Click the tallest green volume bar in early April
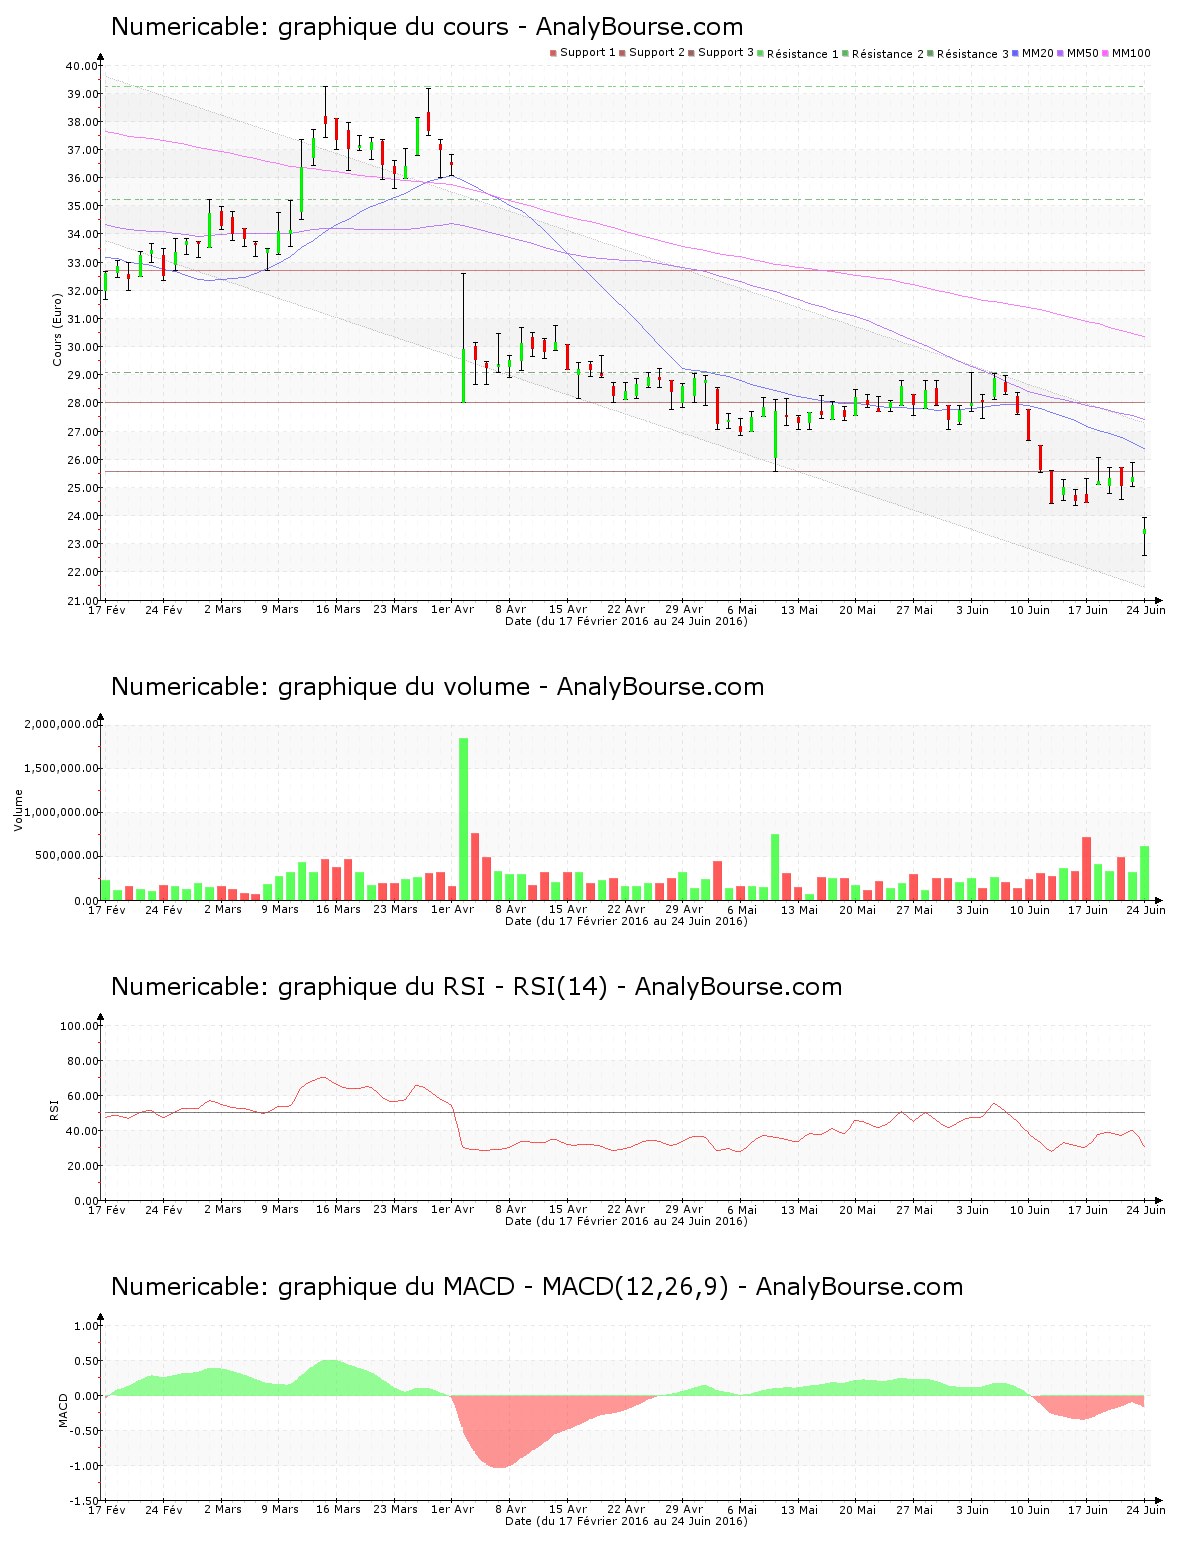The width and height of the screenshot is (1200, 1550). click(x=463, y=819)
